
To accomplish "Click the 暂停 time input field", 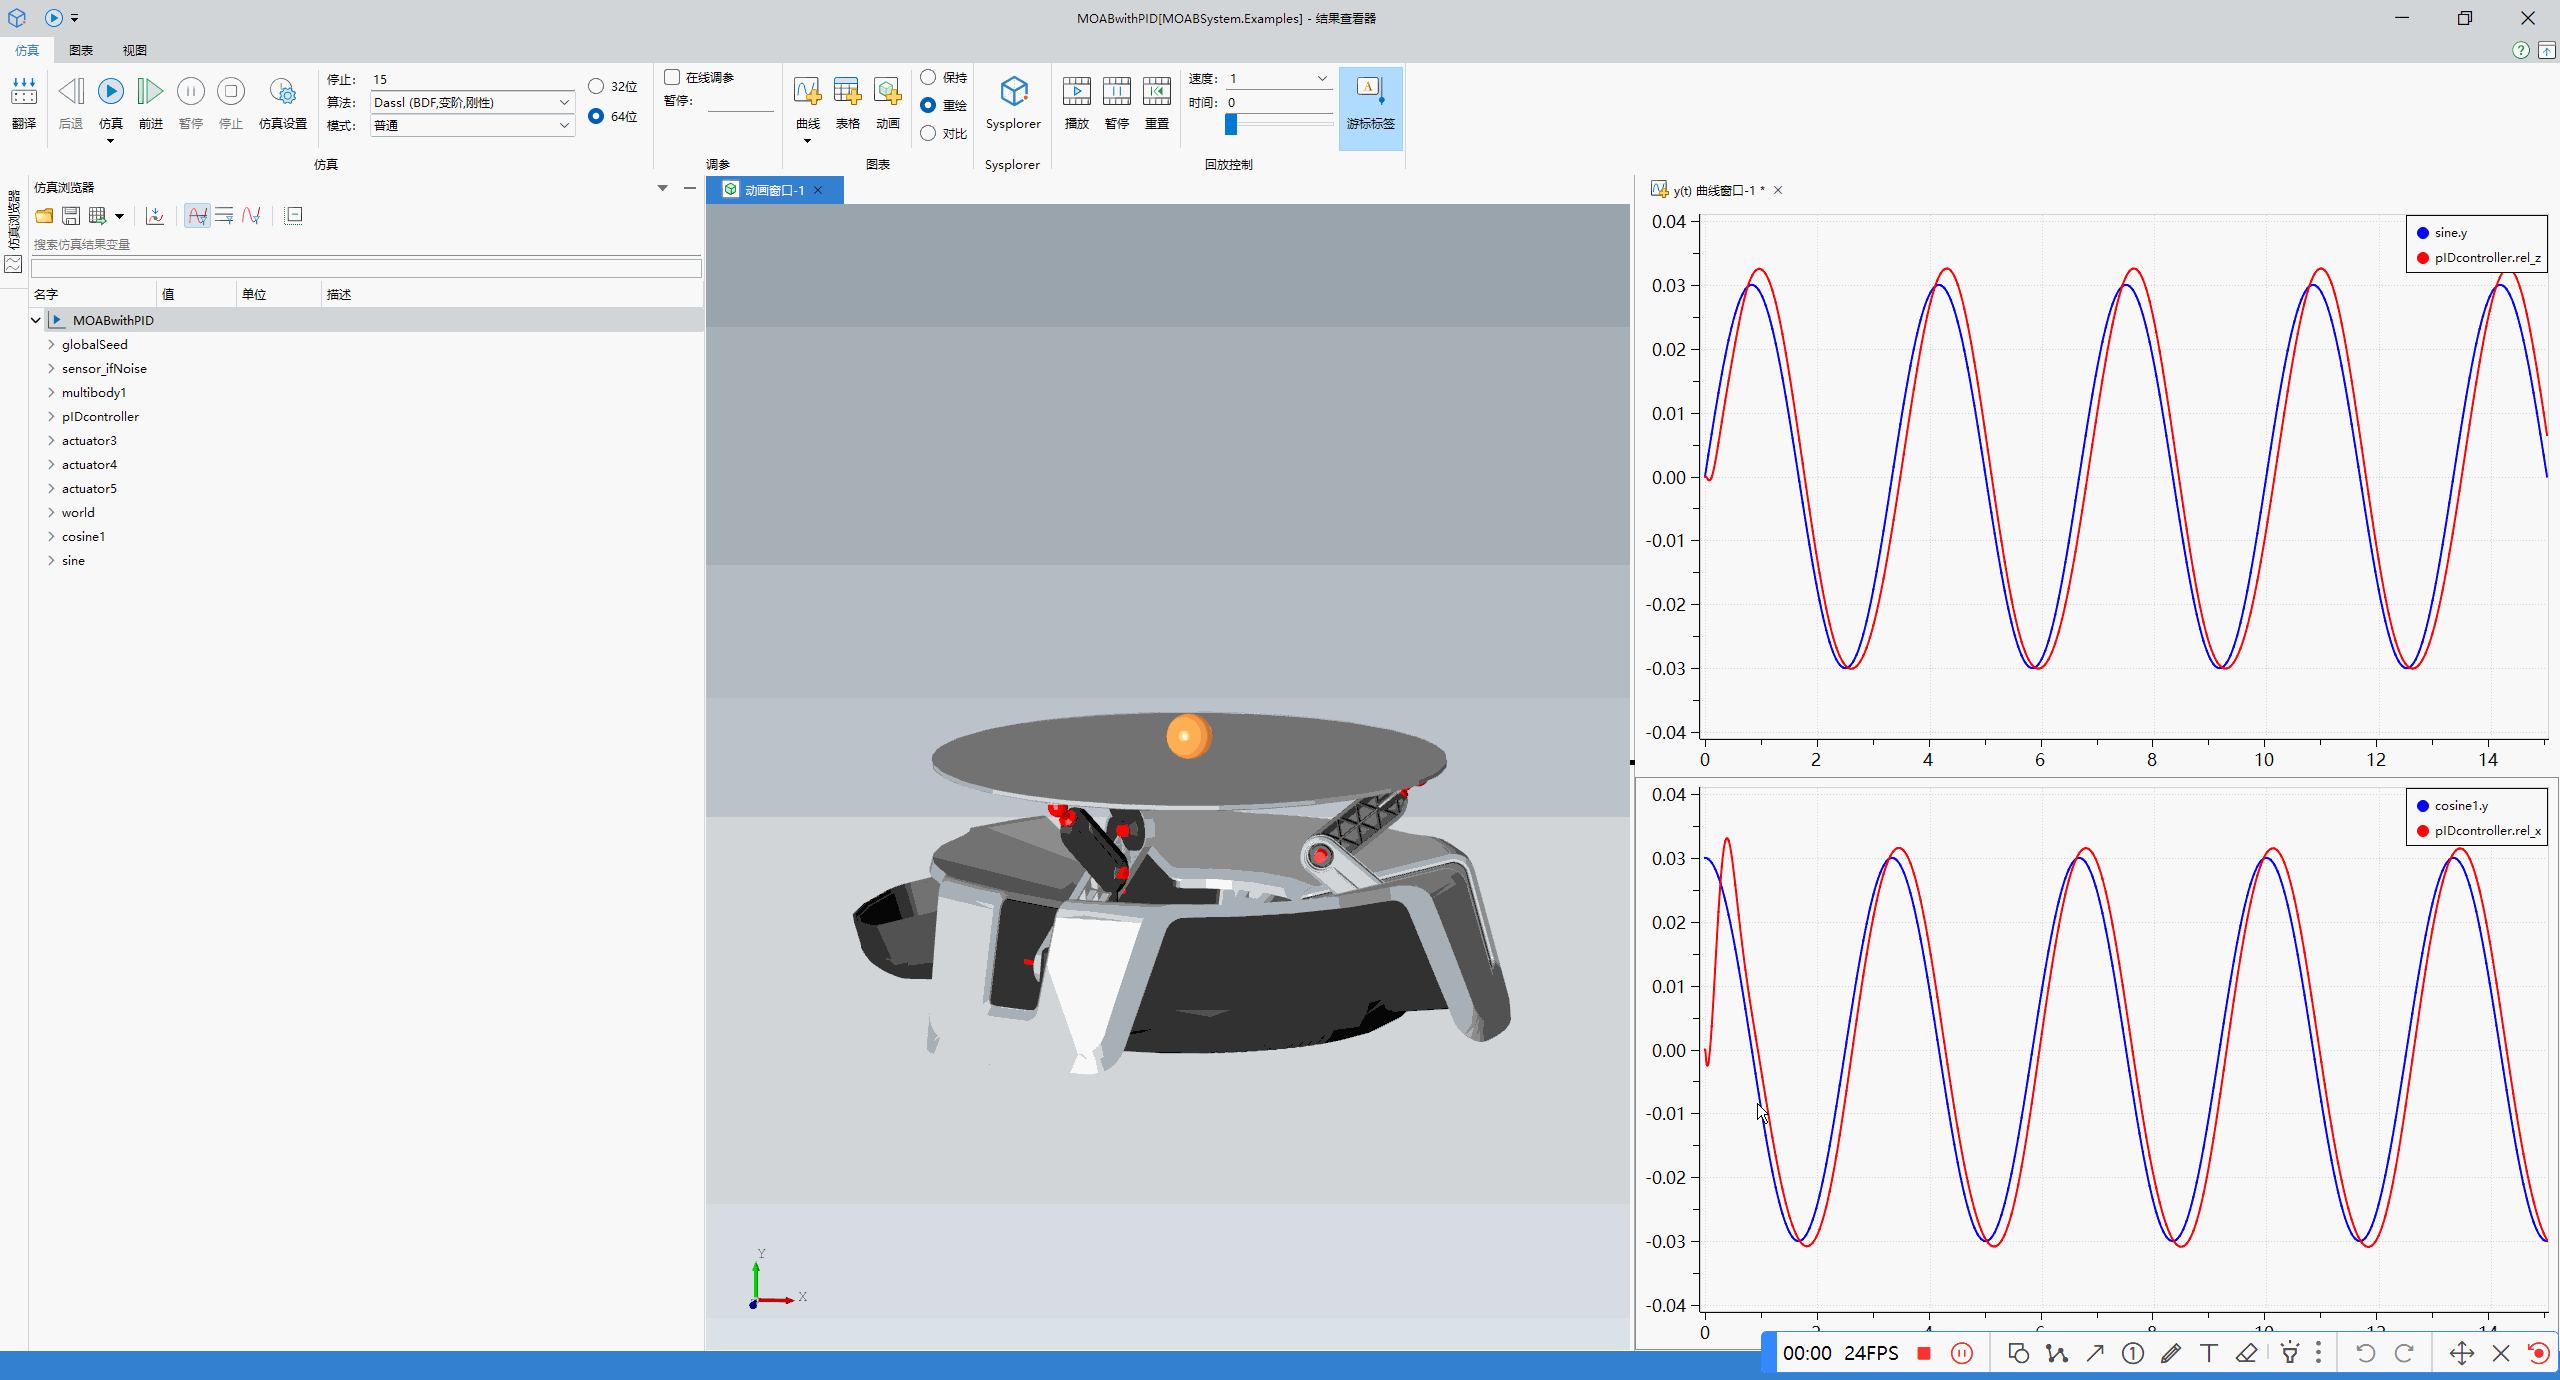I will [x=740, y=101].
